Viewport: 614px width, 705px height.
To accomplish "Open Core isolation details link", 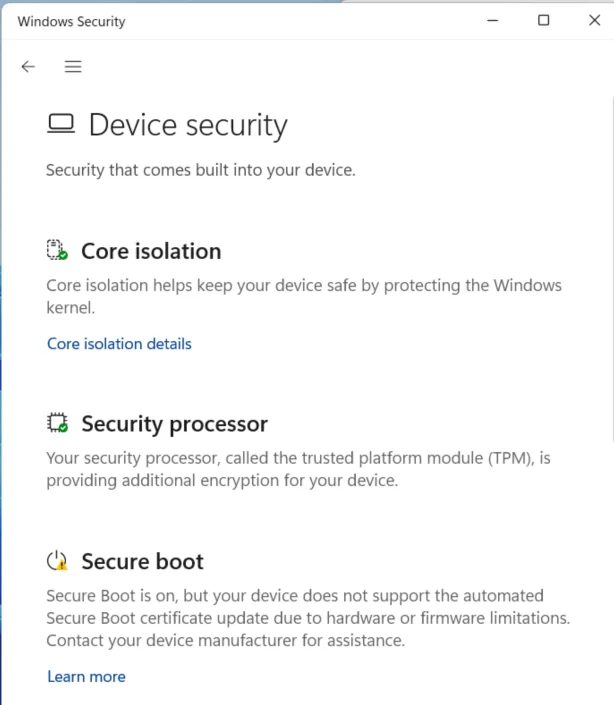I will (x=119, y=344).
